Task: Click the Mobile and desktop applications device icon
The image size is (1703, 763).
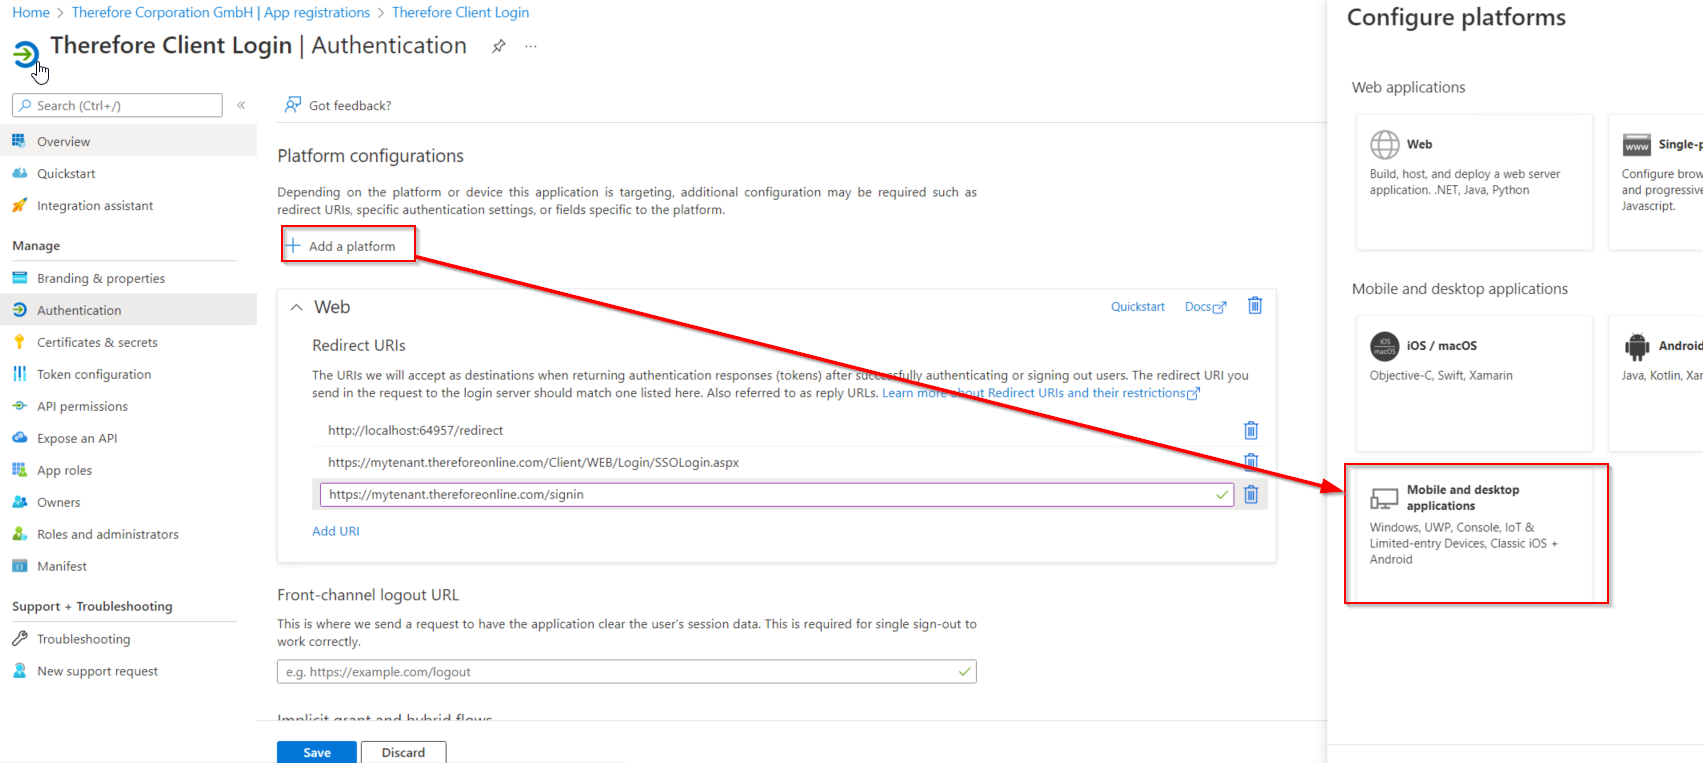Action: (1384, 498)
